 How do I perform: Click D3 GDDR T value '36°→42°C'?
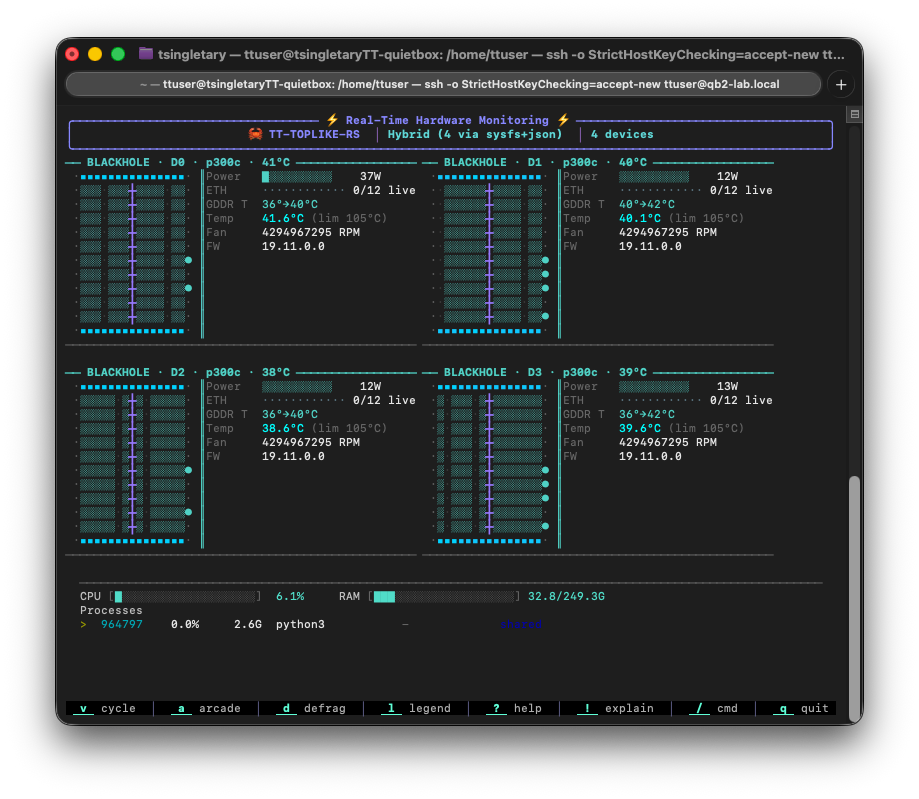pyautogui.click(x=647, y=414)
